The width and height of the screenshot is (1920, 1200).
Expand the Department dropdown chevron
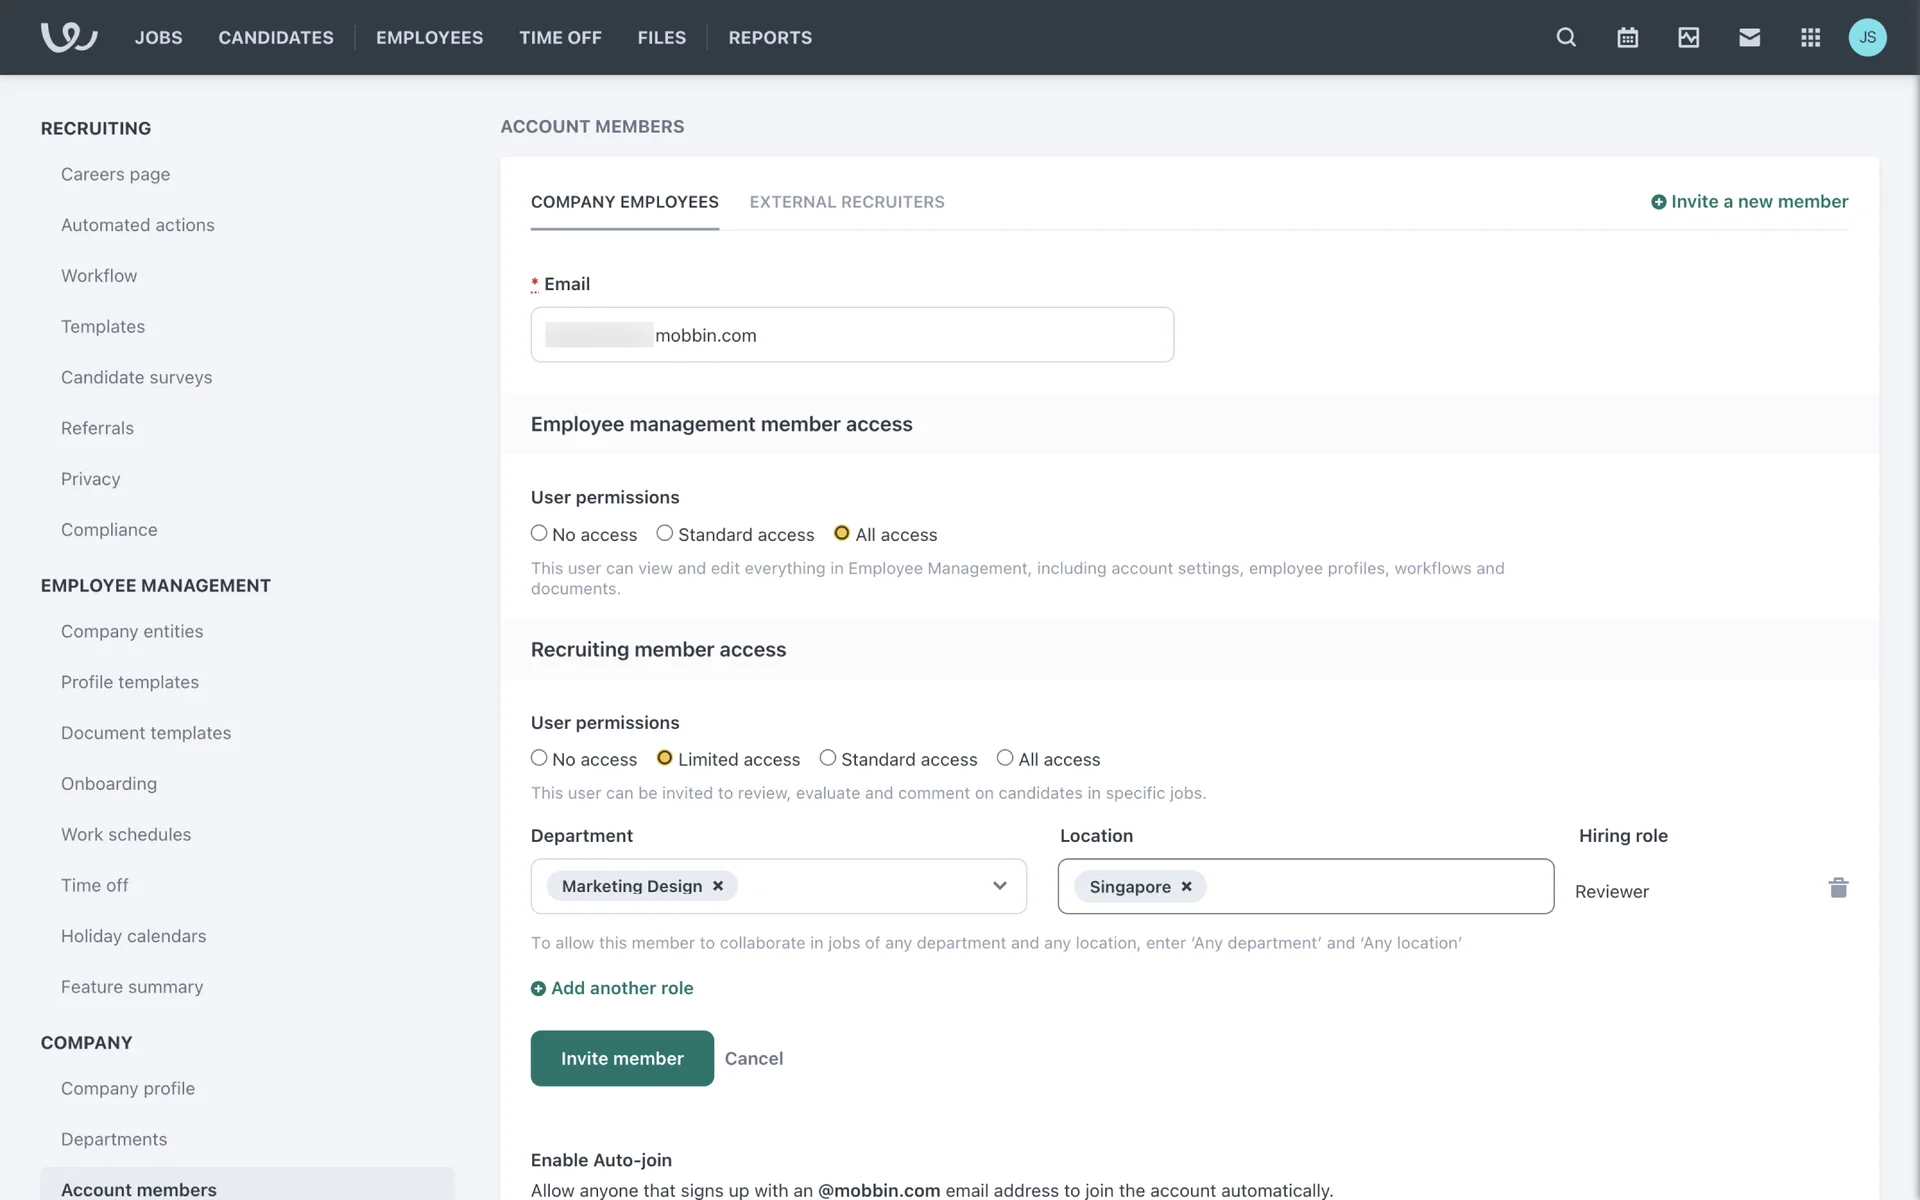click(999, 886)
